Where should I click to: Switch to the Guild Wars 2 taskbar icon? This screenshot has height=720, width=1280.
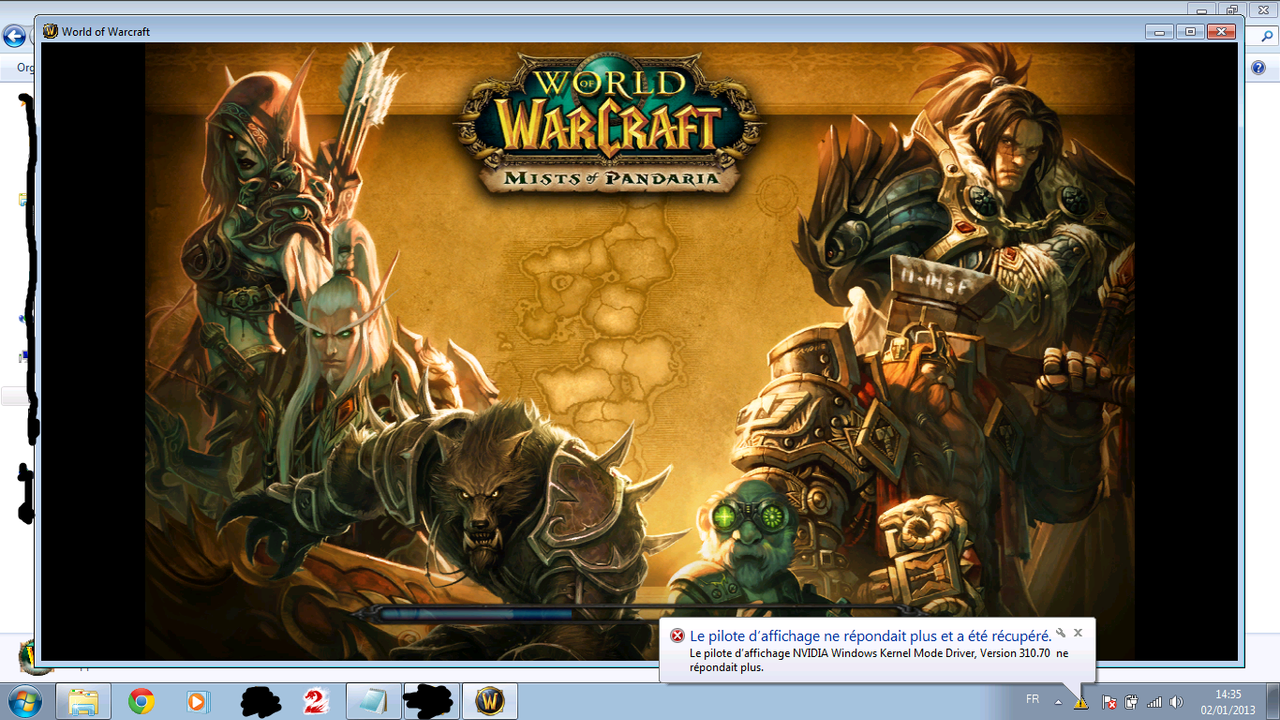[316, 701]
